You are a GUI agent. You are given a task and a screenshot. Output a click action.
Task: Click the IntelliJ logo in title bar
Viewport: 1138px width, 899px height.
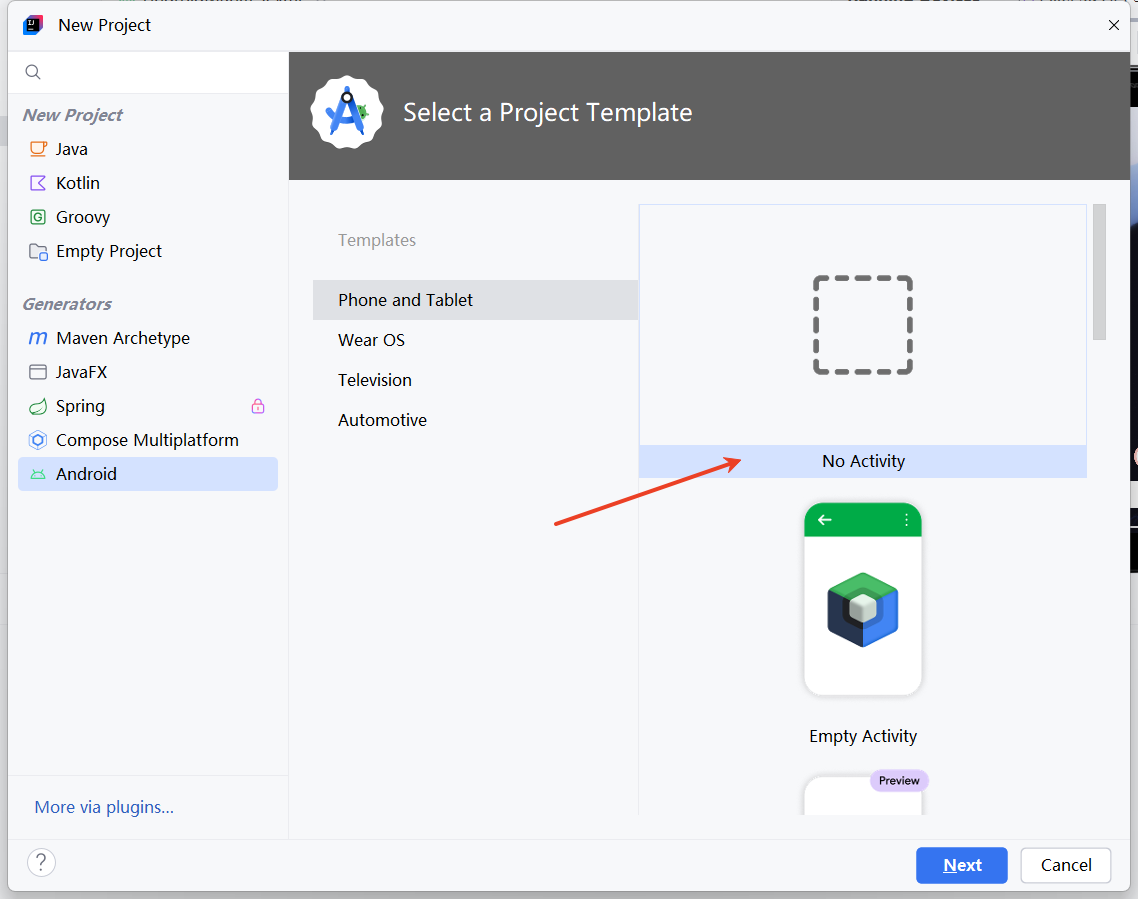[x=33, y=25]
